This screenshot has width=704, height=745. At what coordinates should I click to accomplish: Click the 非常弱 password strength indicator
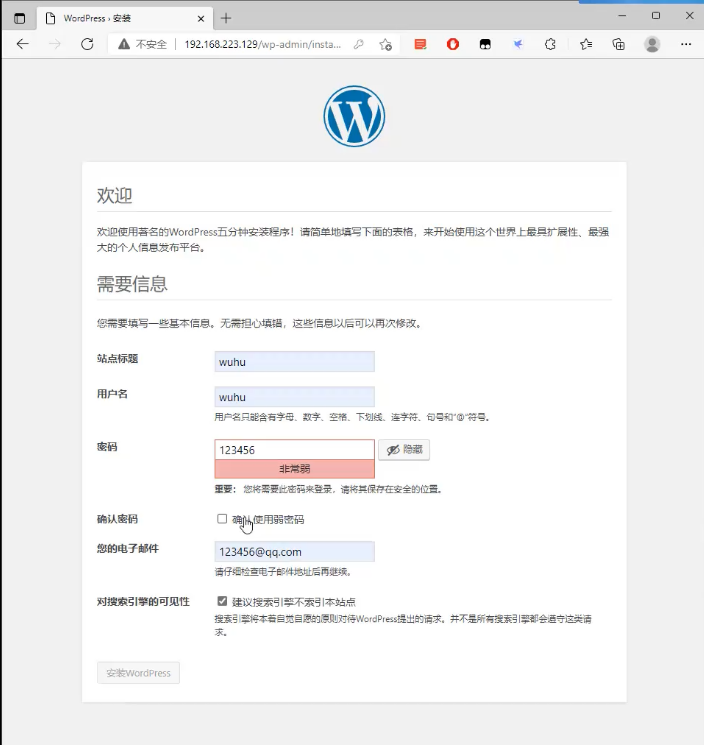pos(295,469)
